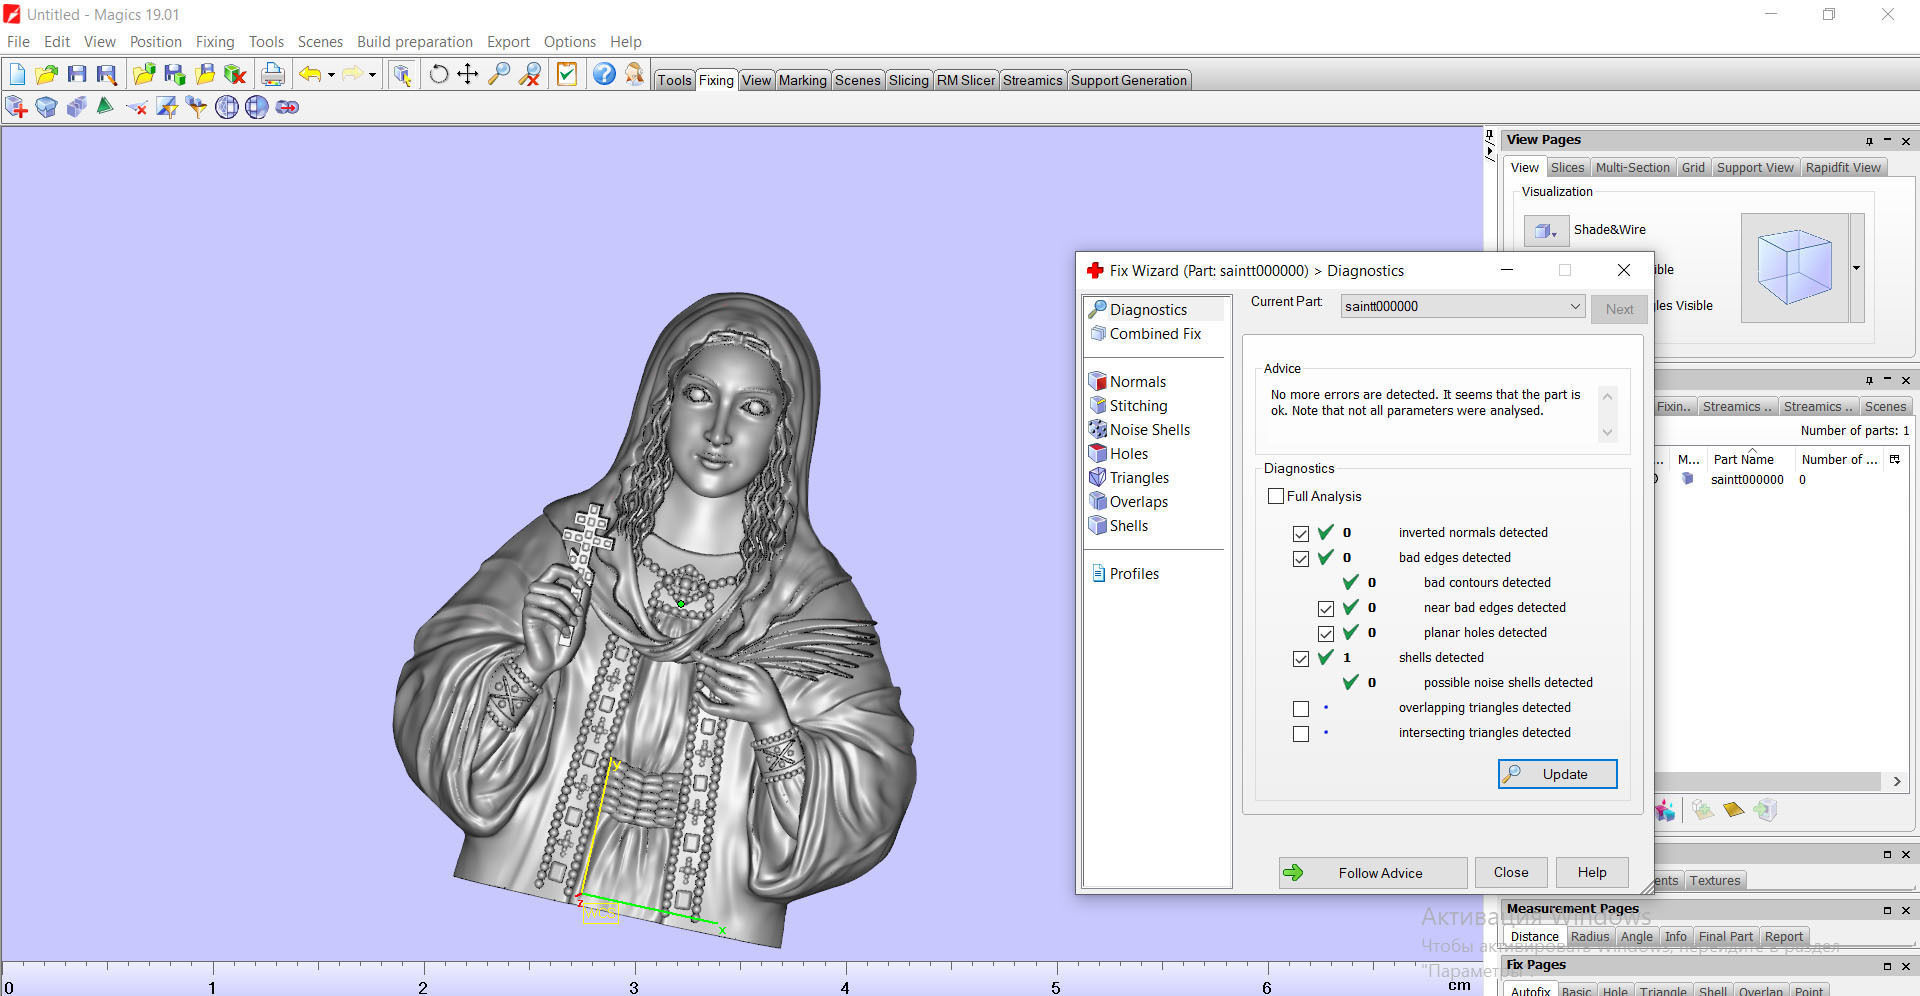Enable overlapping triangles detected checkbox
1920x996 pixels.
tap(1301, 708)
